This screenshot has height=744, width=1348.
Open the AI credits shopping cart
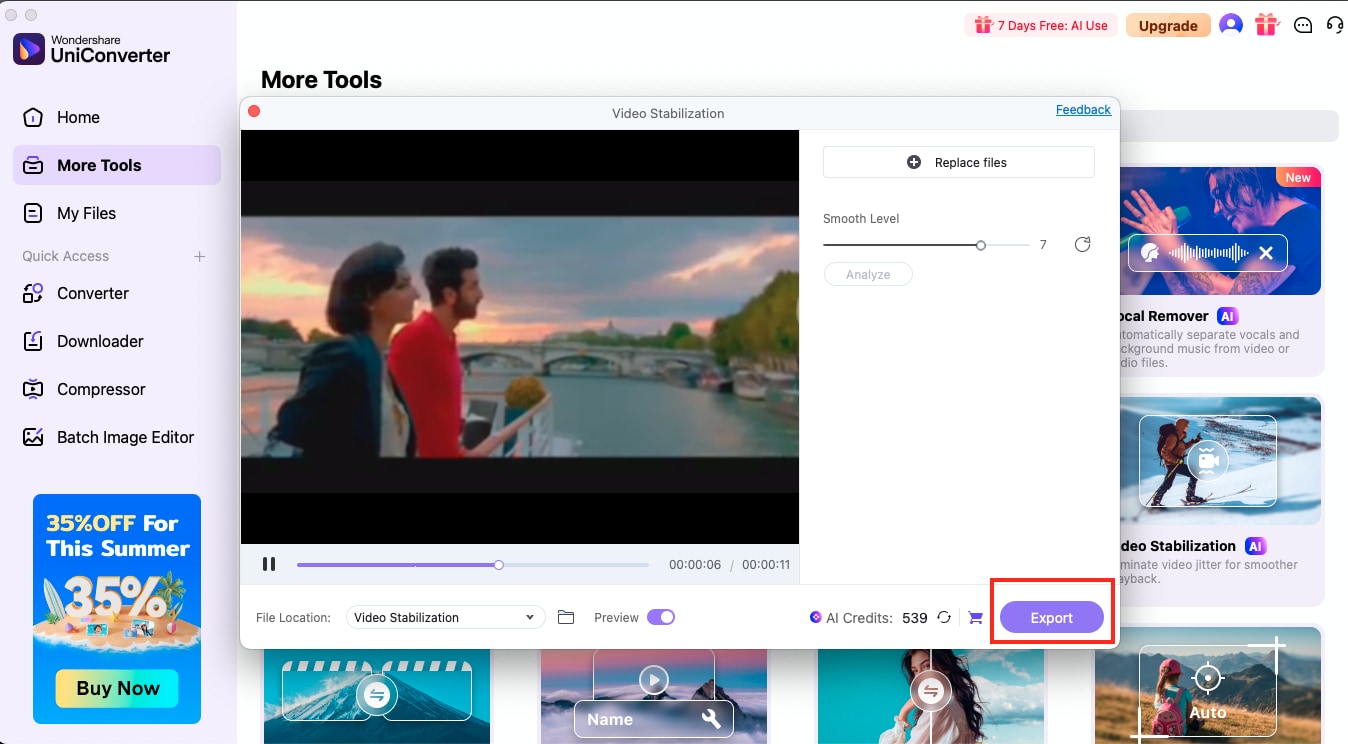click(975, 618)
